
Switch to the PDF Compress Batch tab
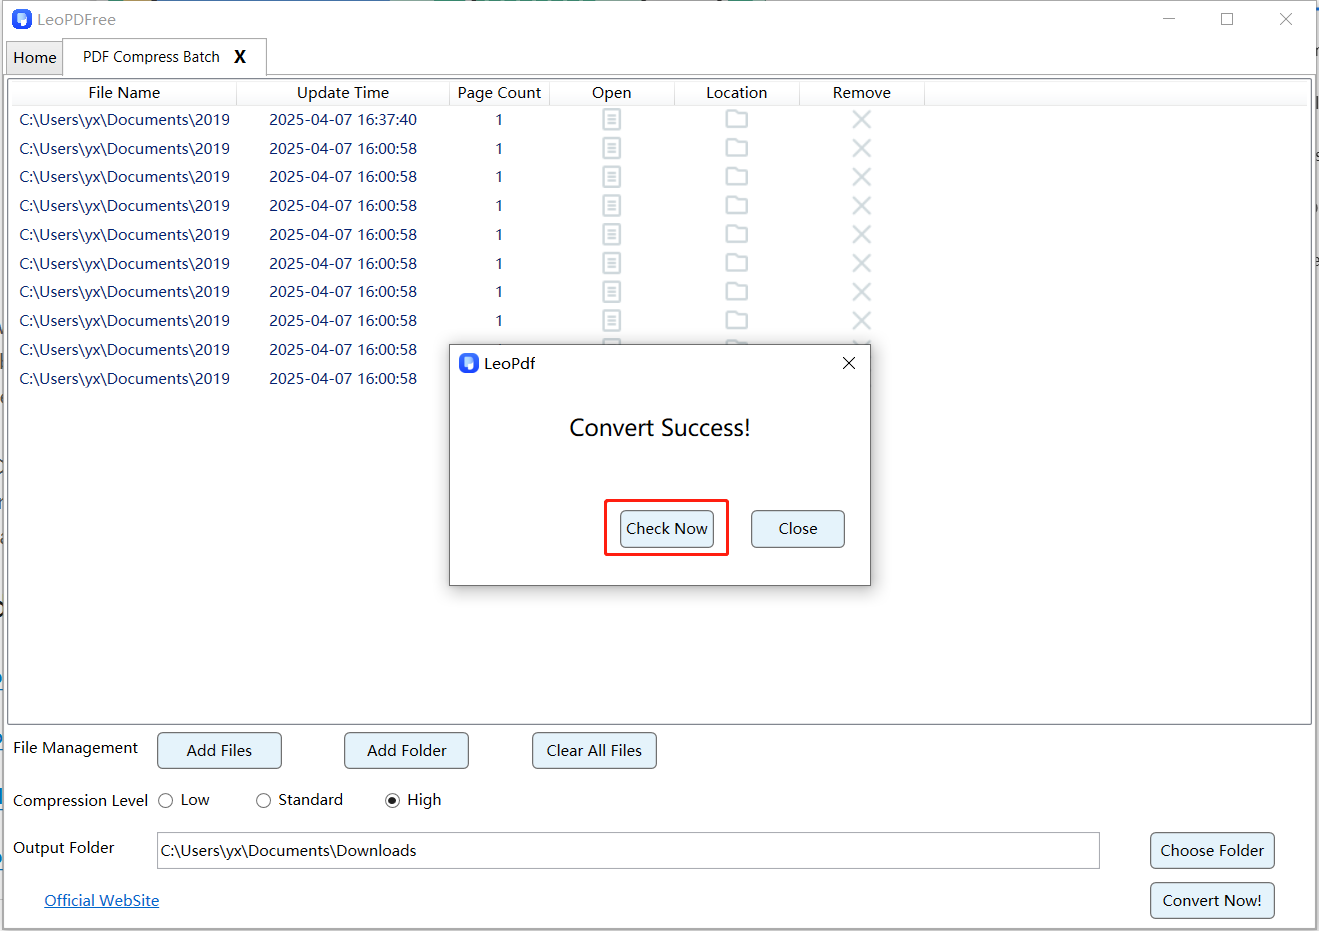tap(150, 57)
